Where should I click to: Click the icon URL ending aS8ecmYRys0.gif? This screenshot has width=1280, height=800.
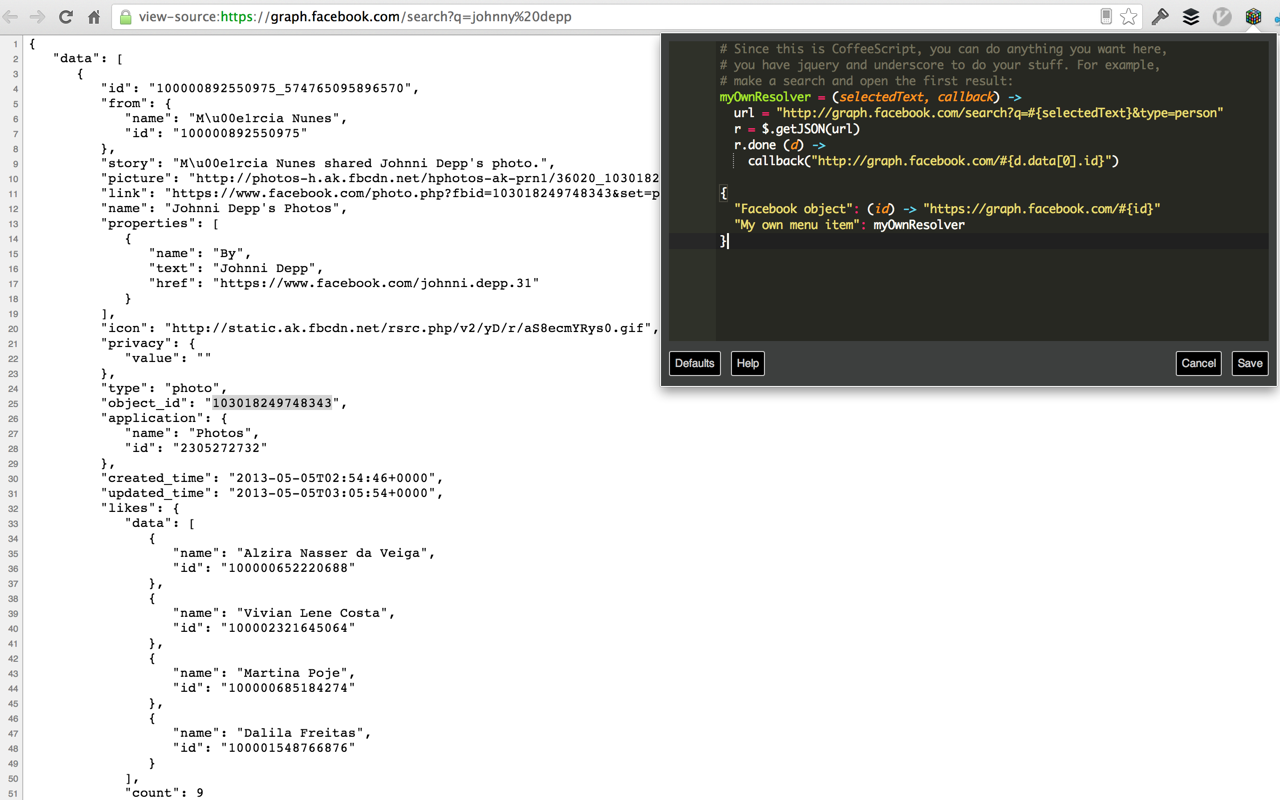(x=411, y=328)
